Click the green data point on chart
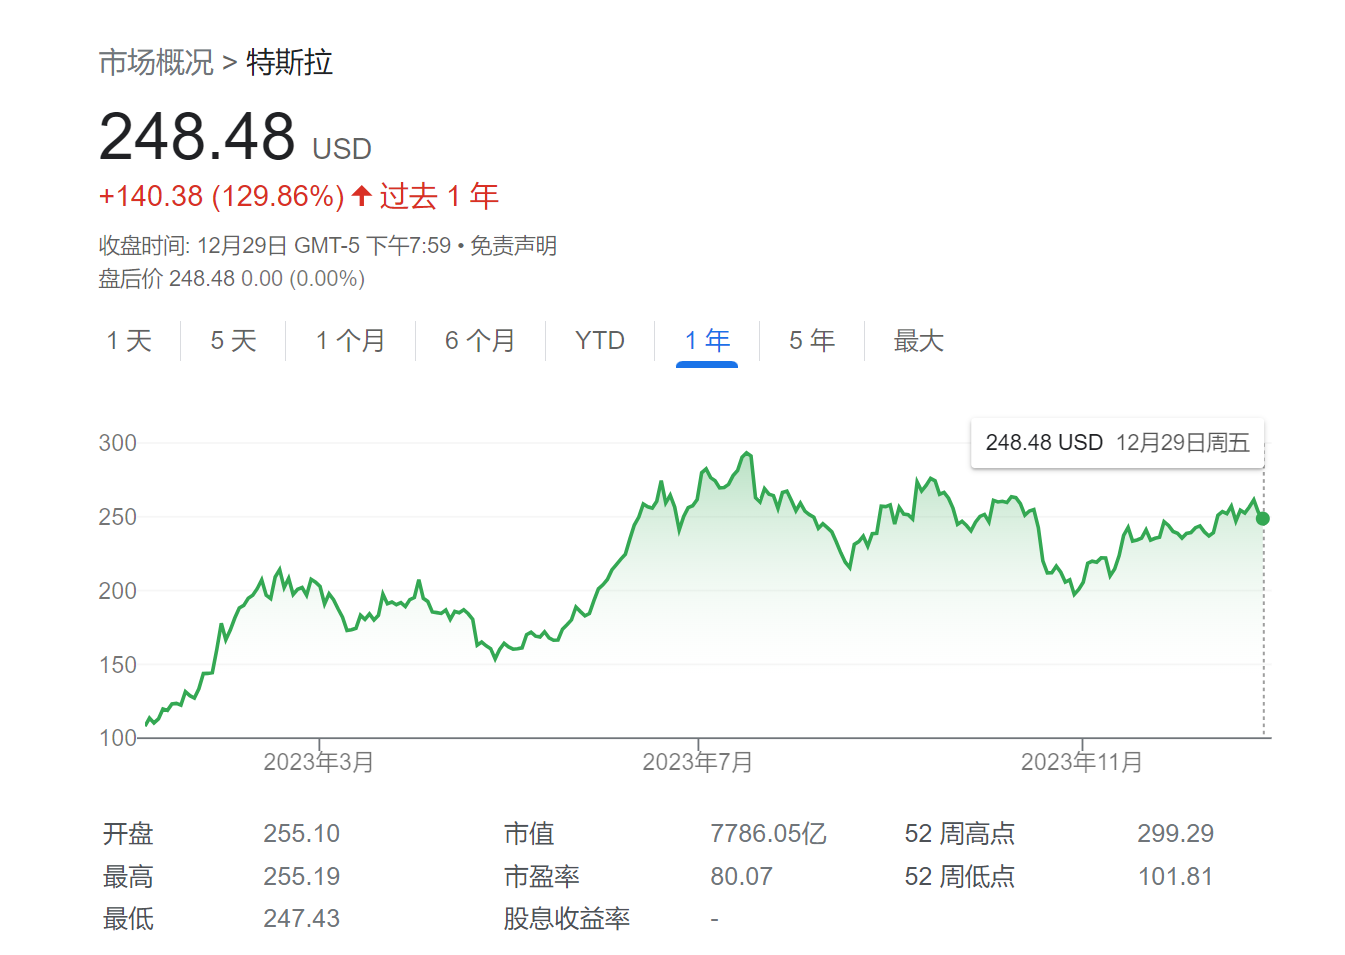Image resolution: width=1345 pixels, height=955 pixels. pos(1263,518)
